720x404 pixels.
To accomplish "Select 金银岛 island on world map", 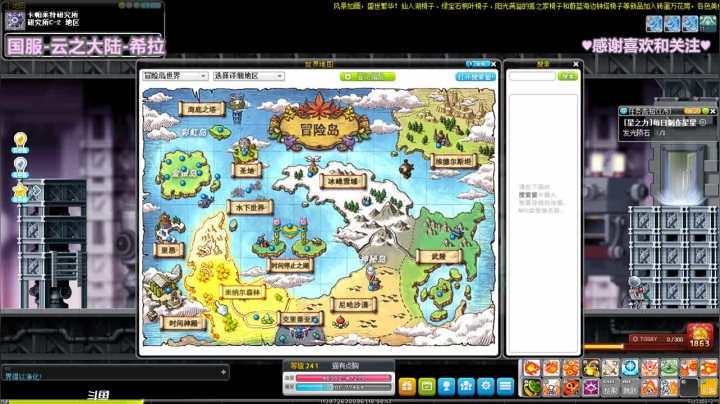I will pyautogui.click(x=185, y=173).
